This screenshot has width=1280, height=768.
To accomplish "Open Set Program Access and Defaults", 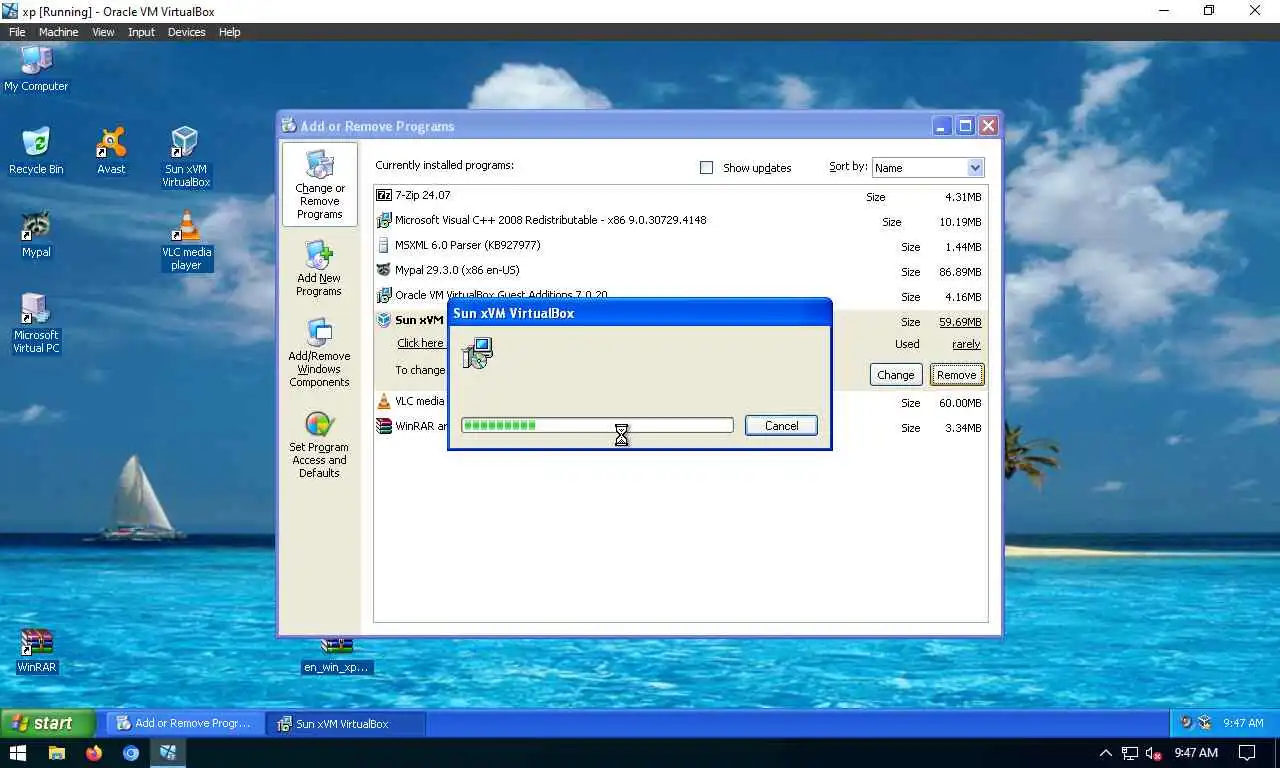I will [319, 445].
